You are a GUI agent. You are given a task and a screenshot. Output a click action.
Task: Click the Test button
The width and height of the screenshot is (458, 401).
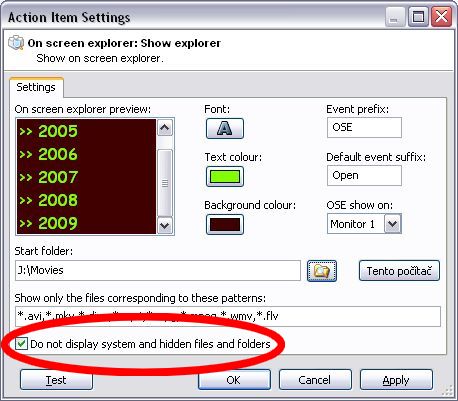pyautogui.click(x=56, y=380)
